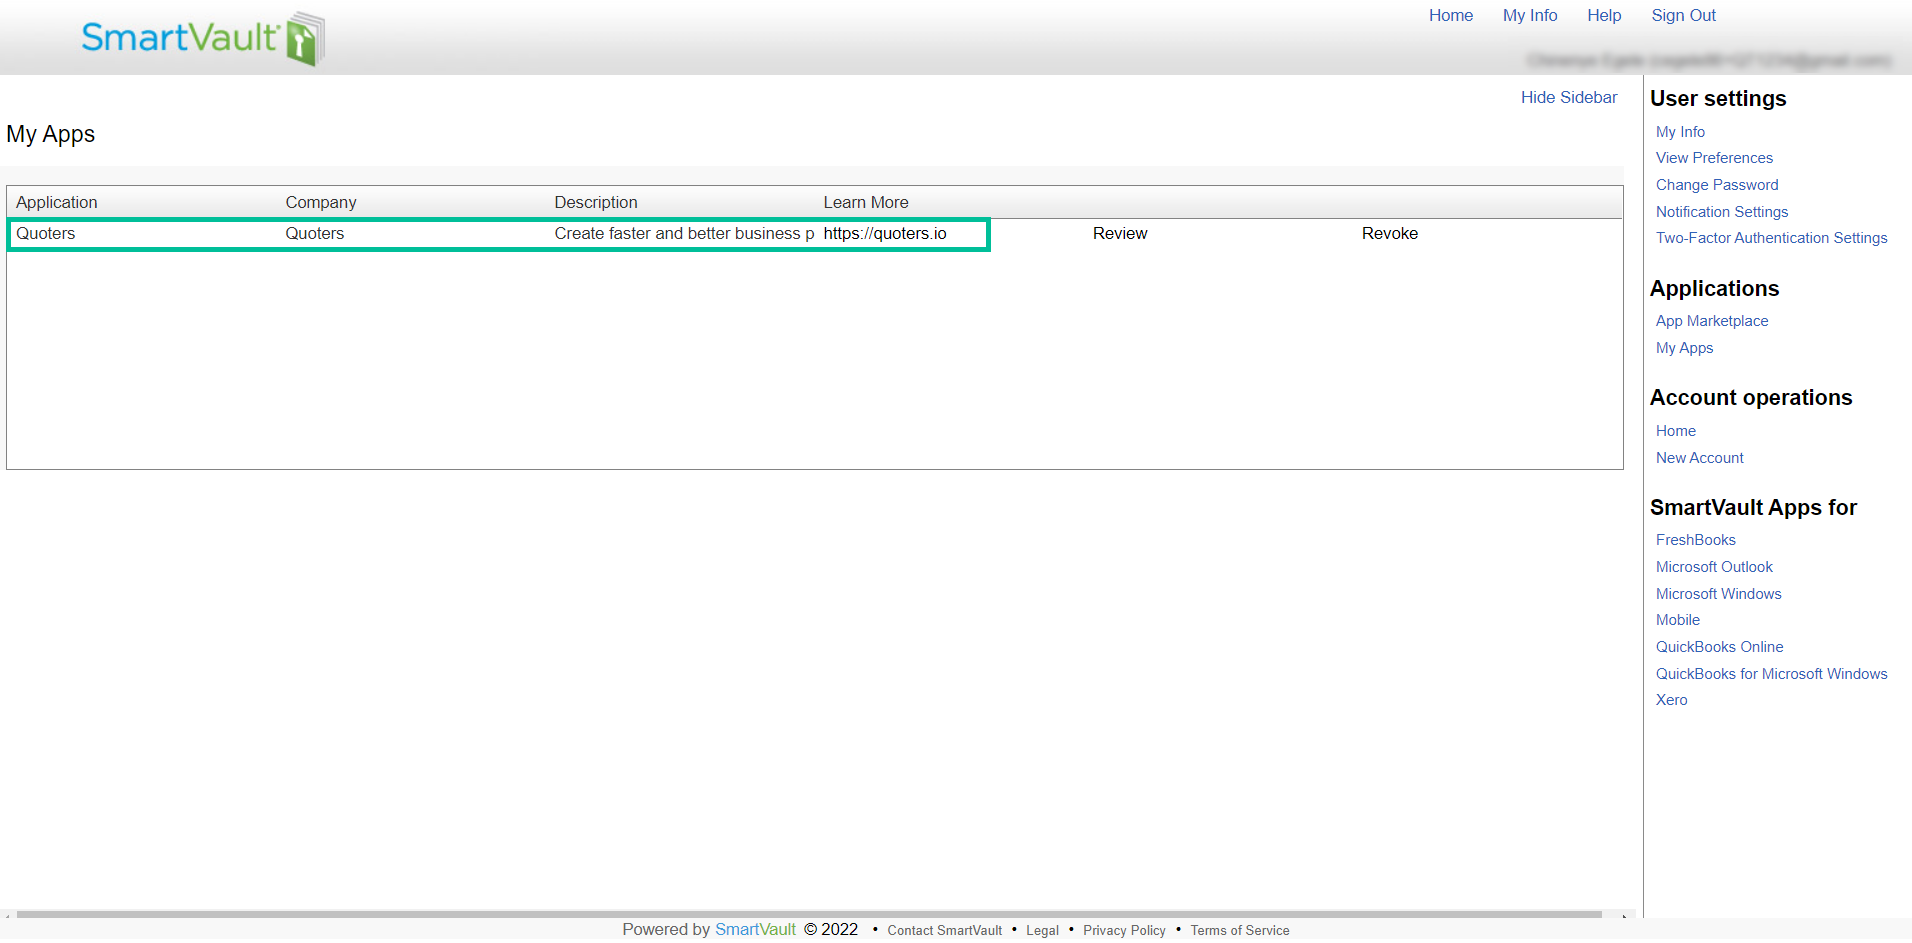Hide the sidebar
The width and height of the screenshot is (1912, 943).
pos(1568,97)
